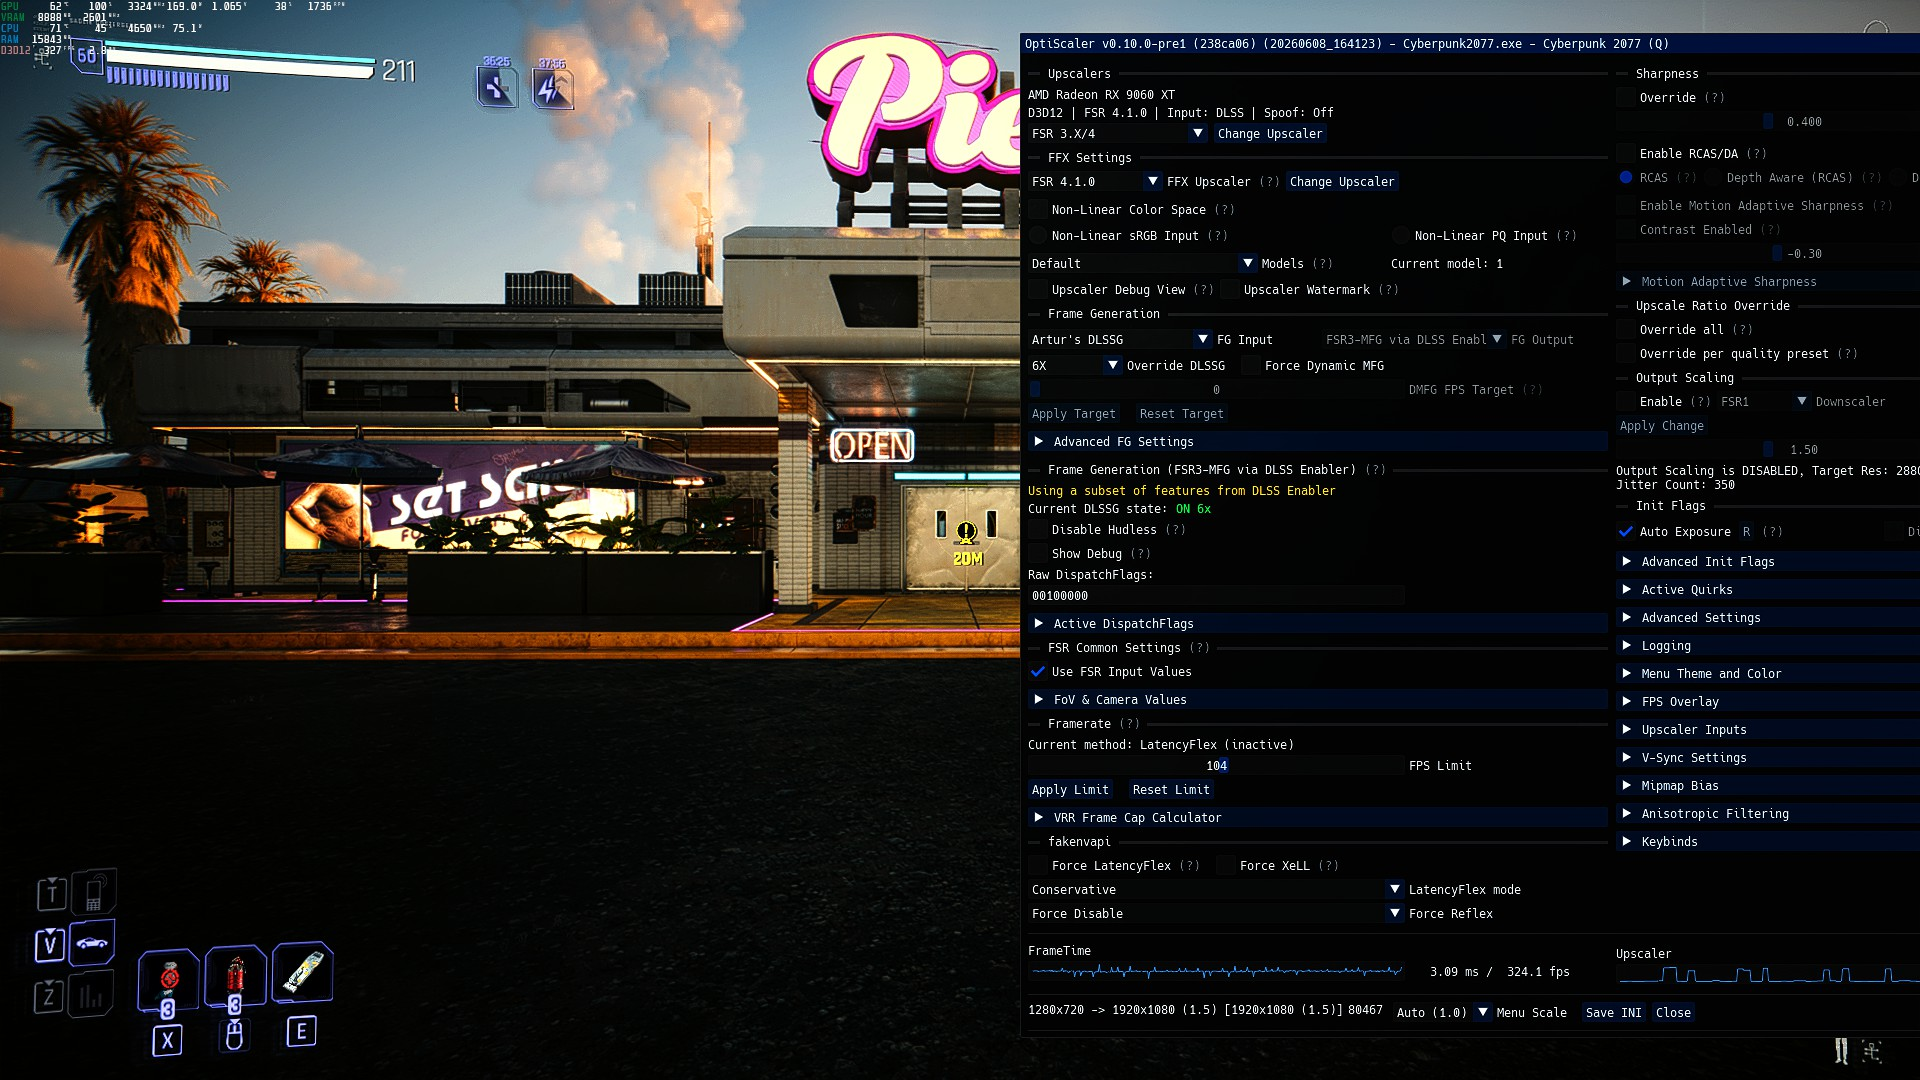Viewport: 1920px width, 1080px height.
Task: Toggle Non-Linear sRGB Input checkbox
Action: click(x=1038, y=236)
